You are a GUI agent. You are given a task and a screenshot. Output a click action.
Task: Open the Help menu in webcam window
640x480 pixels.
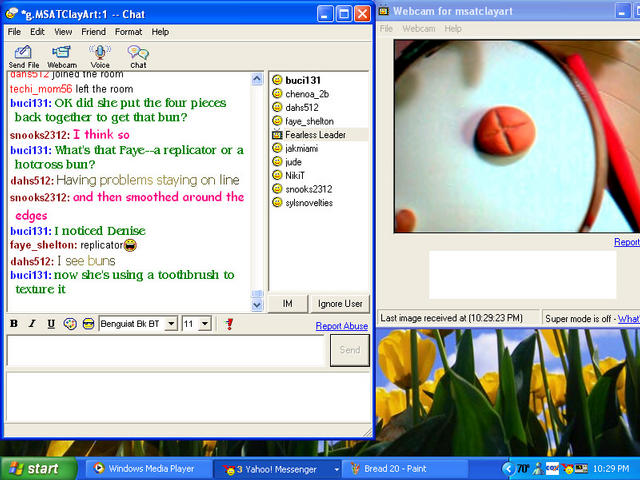pyautogui.click(x=453, y=29)
